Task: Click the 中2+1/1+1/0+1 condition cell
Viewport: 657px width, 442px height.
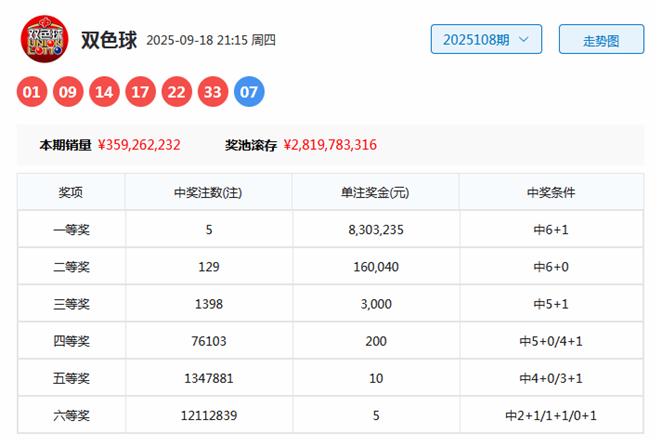Action: (551, 415)
